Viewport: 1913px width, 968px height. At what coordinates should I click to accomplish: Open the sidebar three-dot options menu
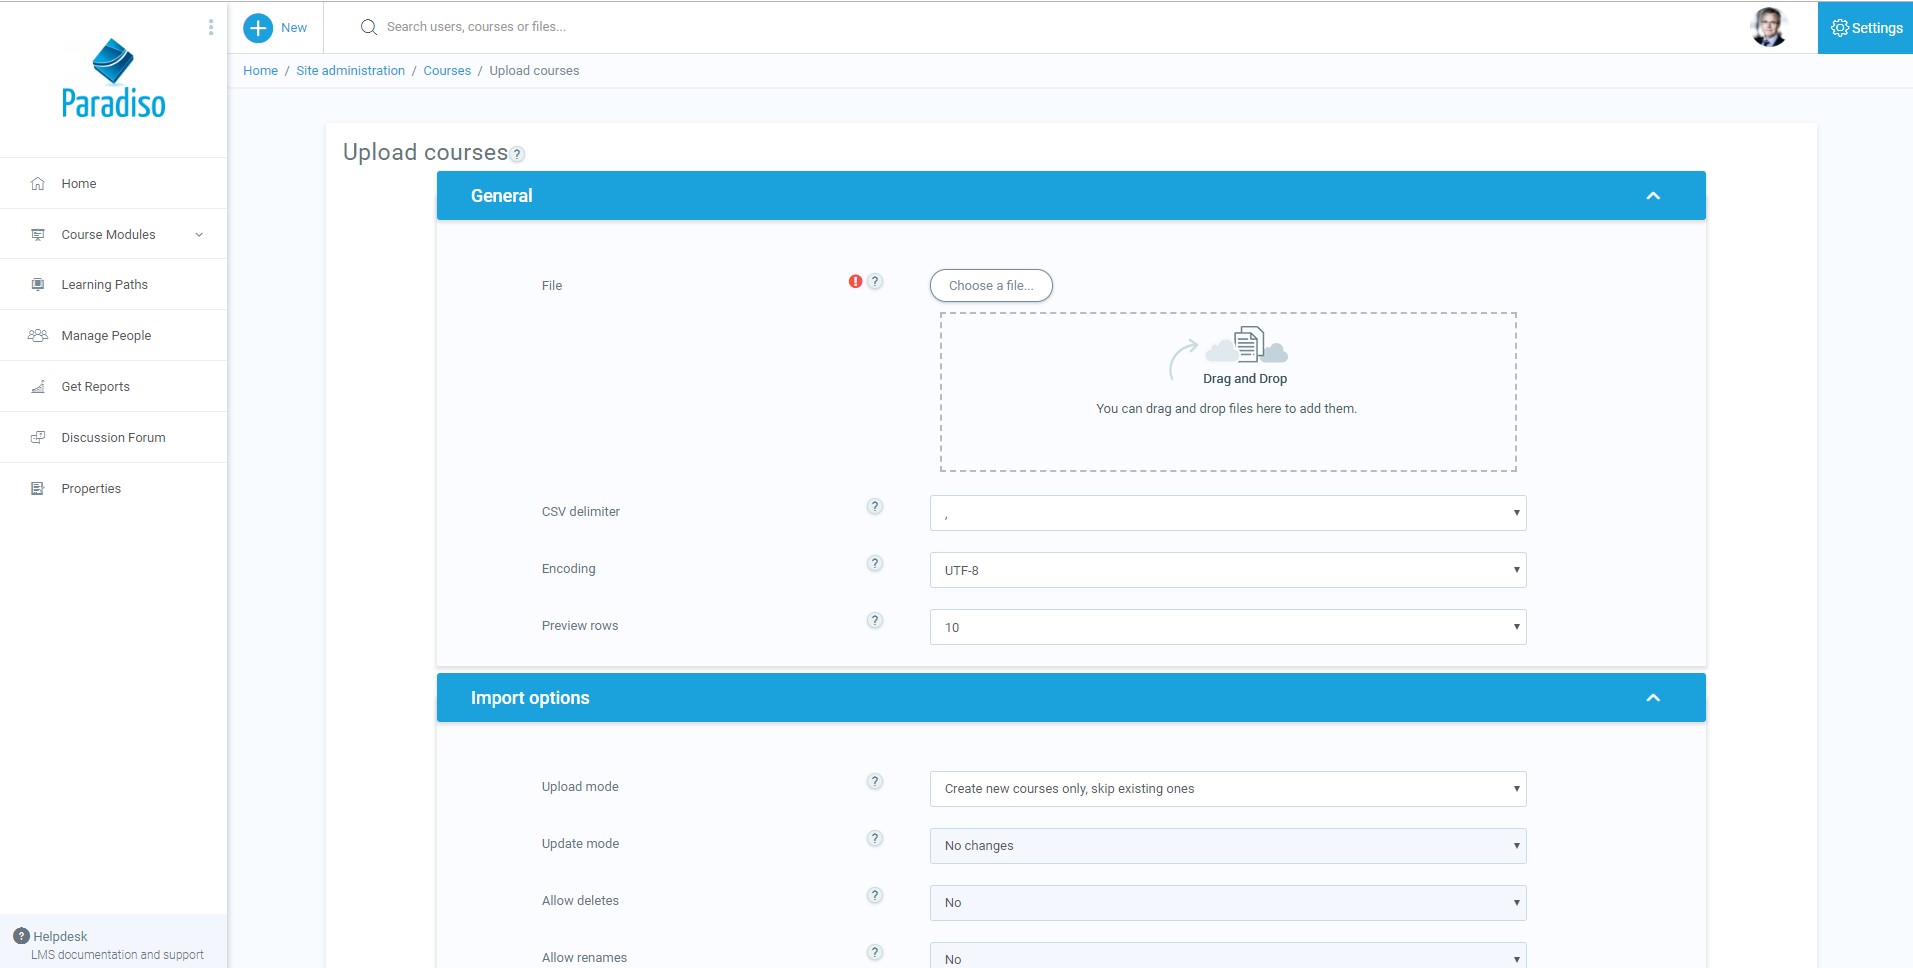pos(210,27)
